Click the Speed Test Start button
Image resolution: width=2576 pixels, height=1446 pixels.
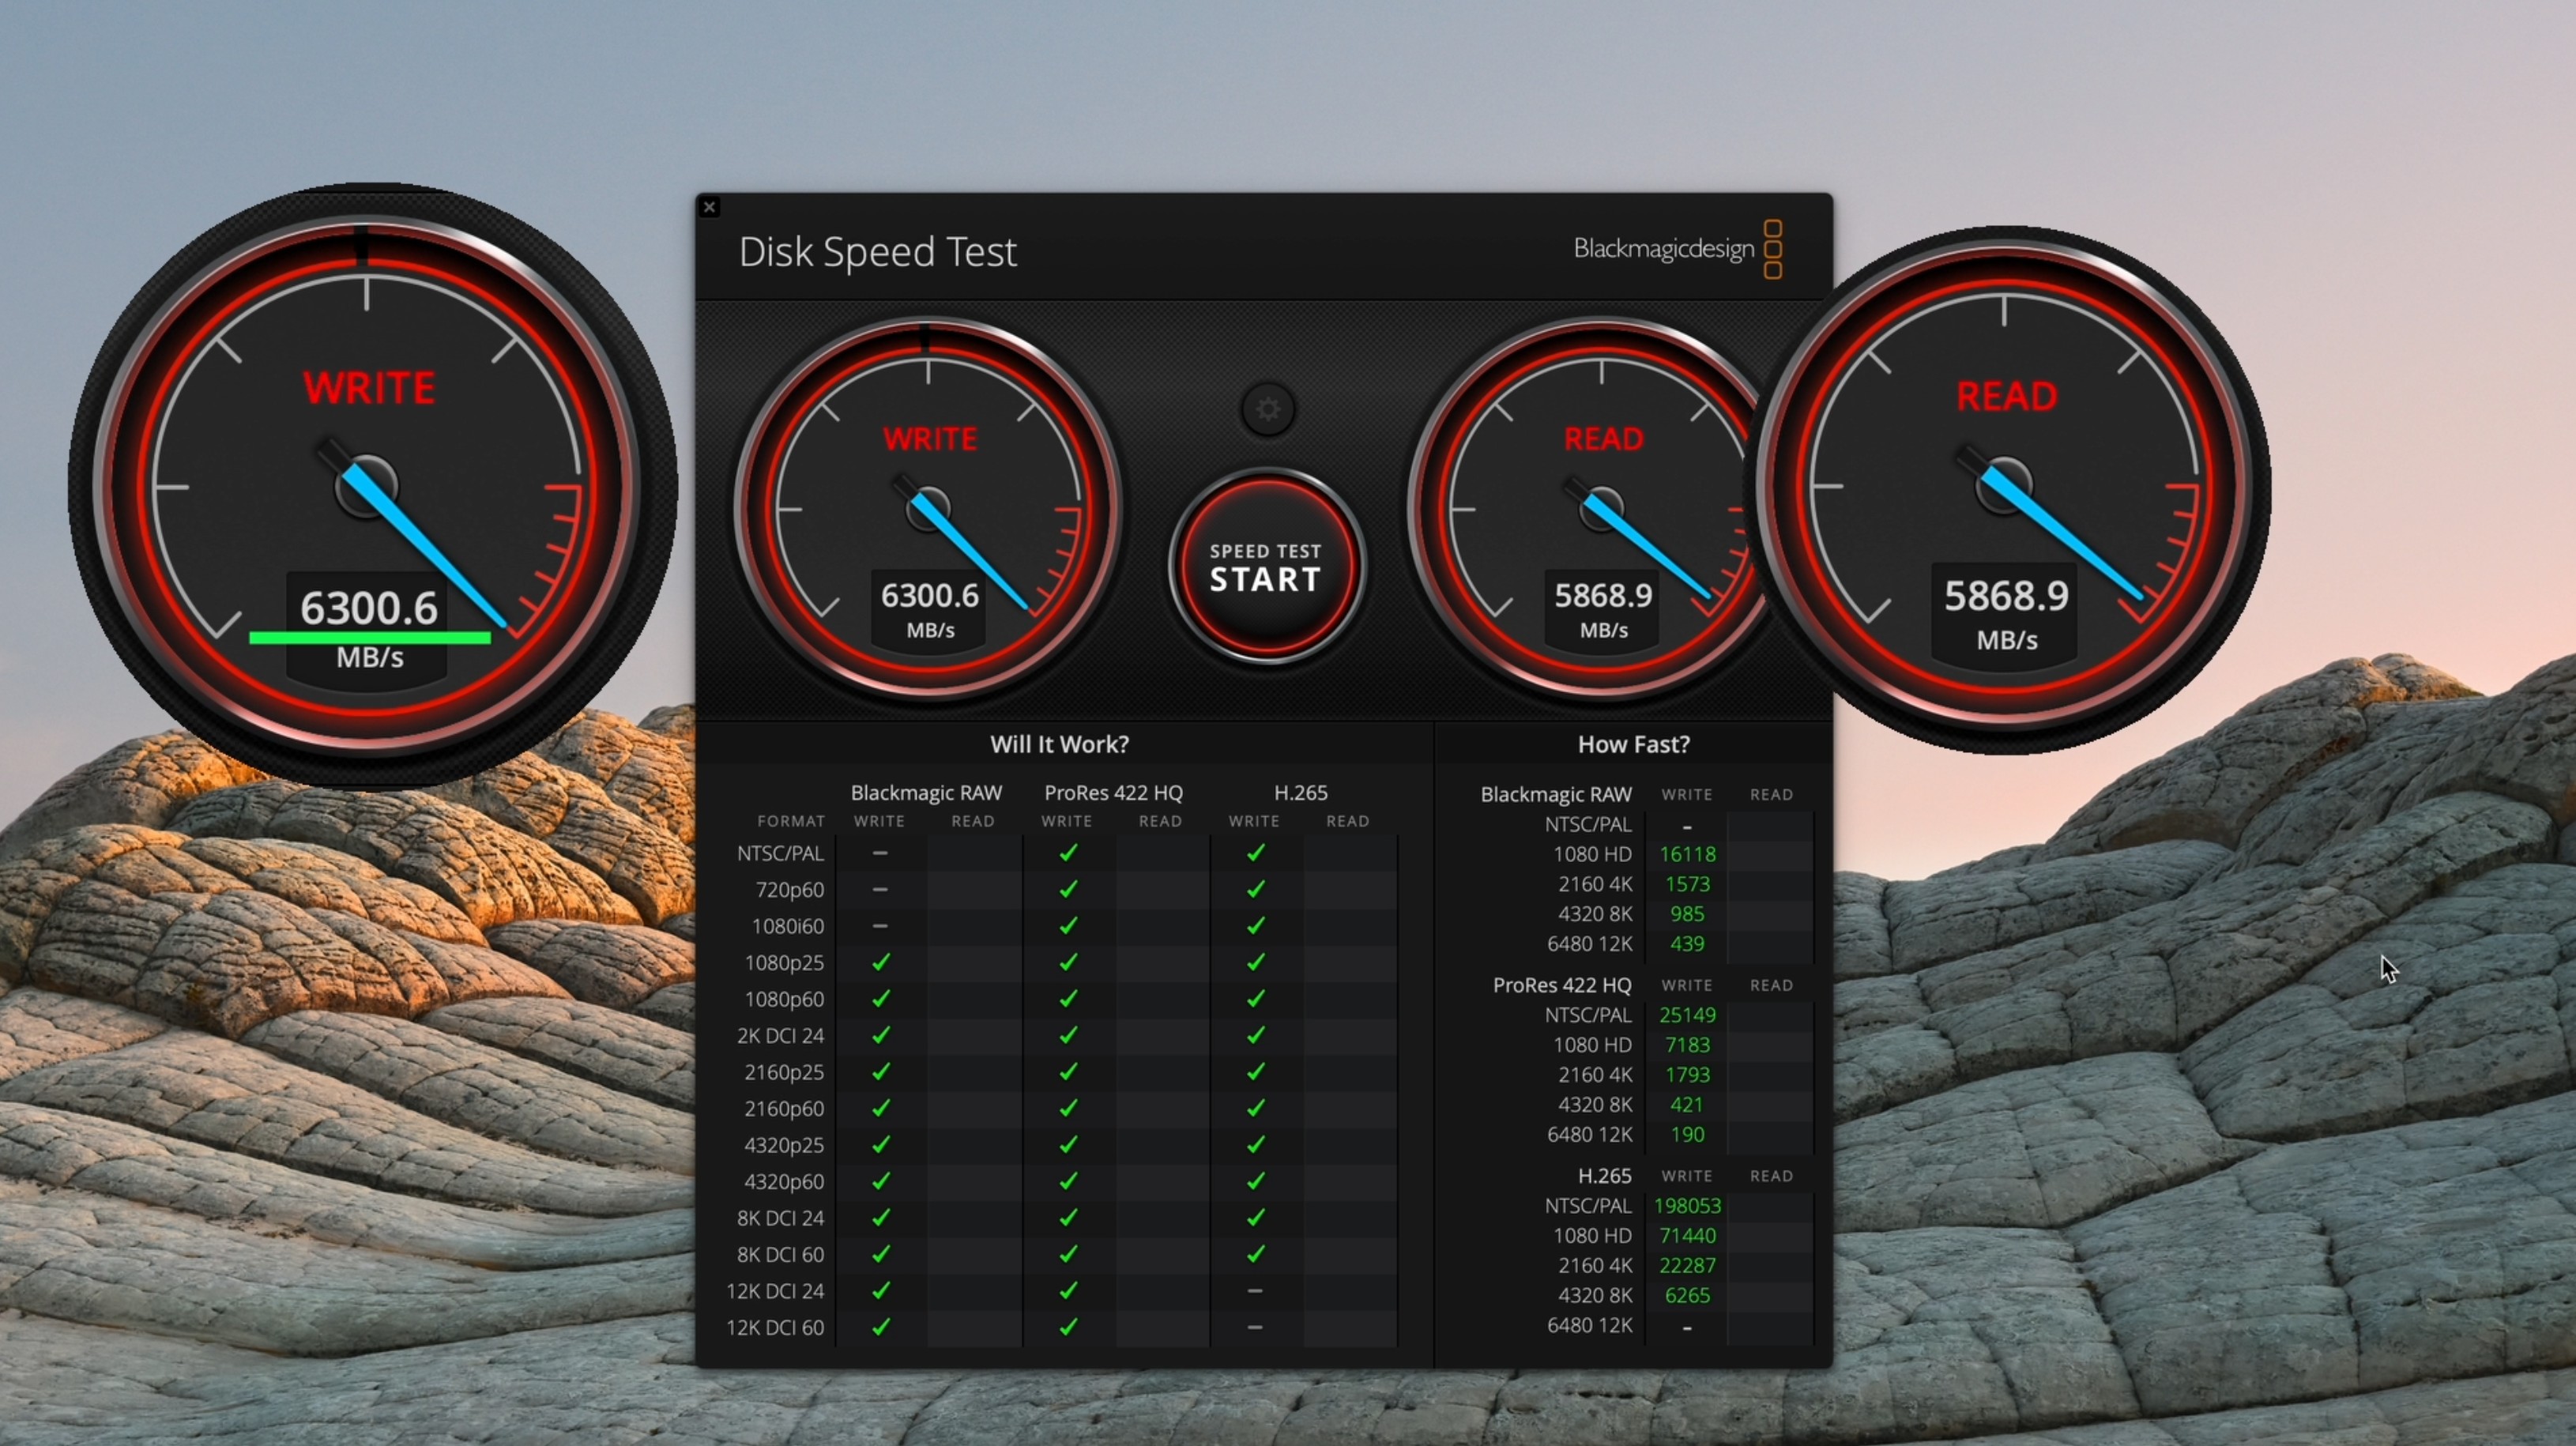click(x=1266, y=567)
